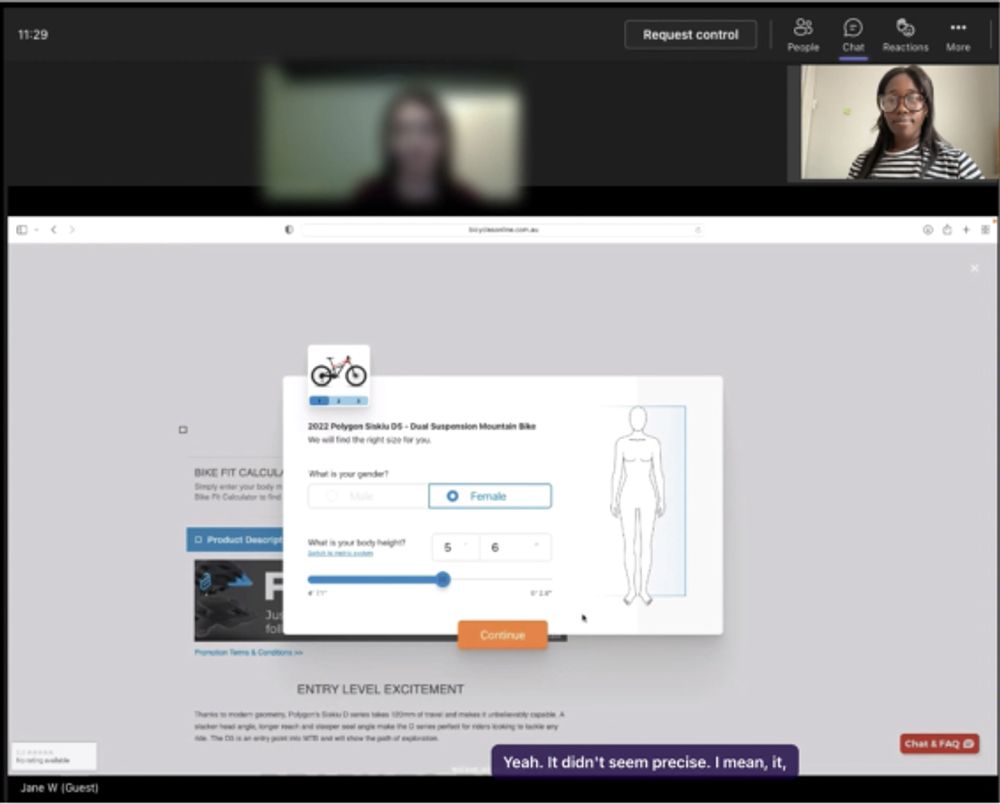The width and height of the screenshot is (1000, 804).
Task: Click the Request control button
Action: (x=691, y=35)
